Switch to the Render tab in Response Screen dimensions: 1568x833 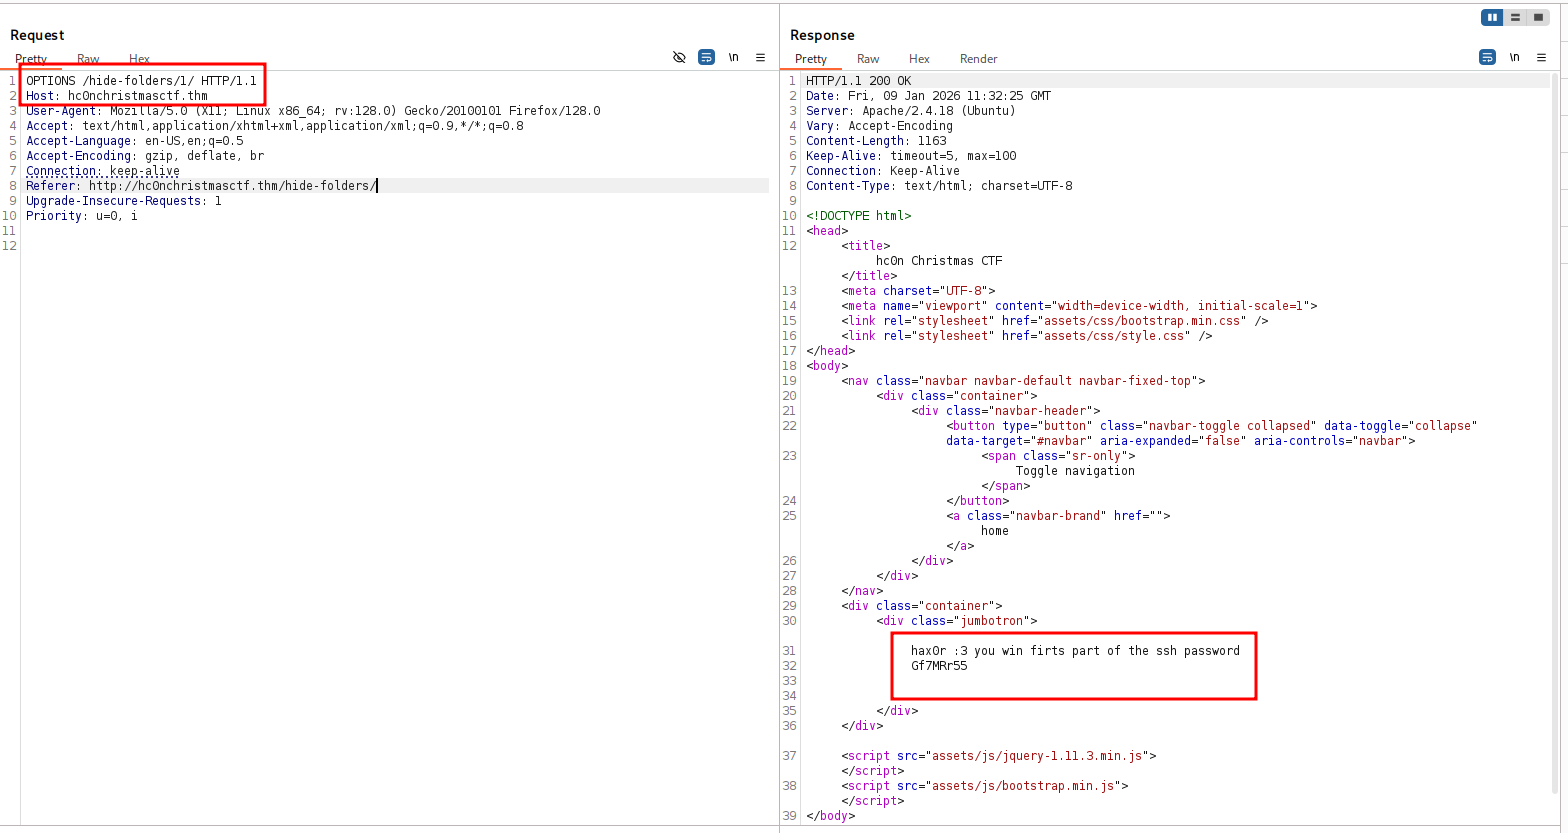tap(978, 59)
